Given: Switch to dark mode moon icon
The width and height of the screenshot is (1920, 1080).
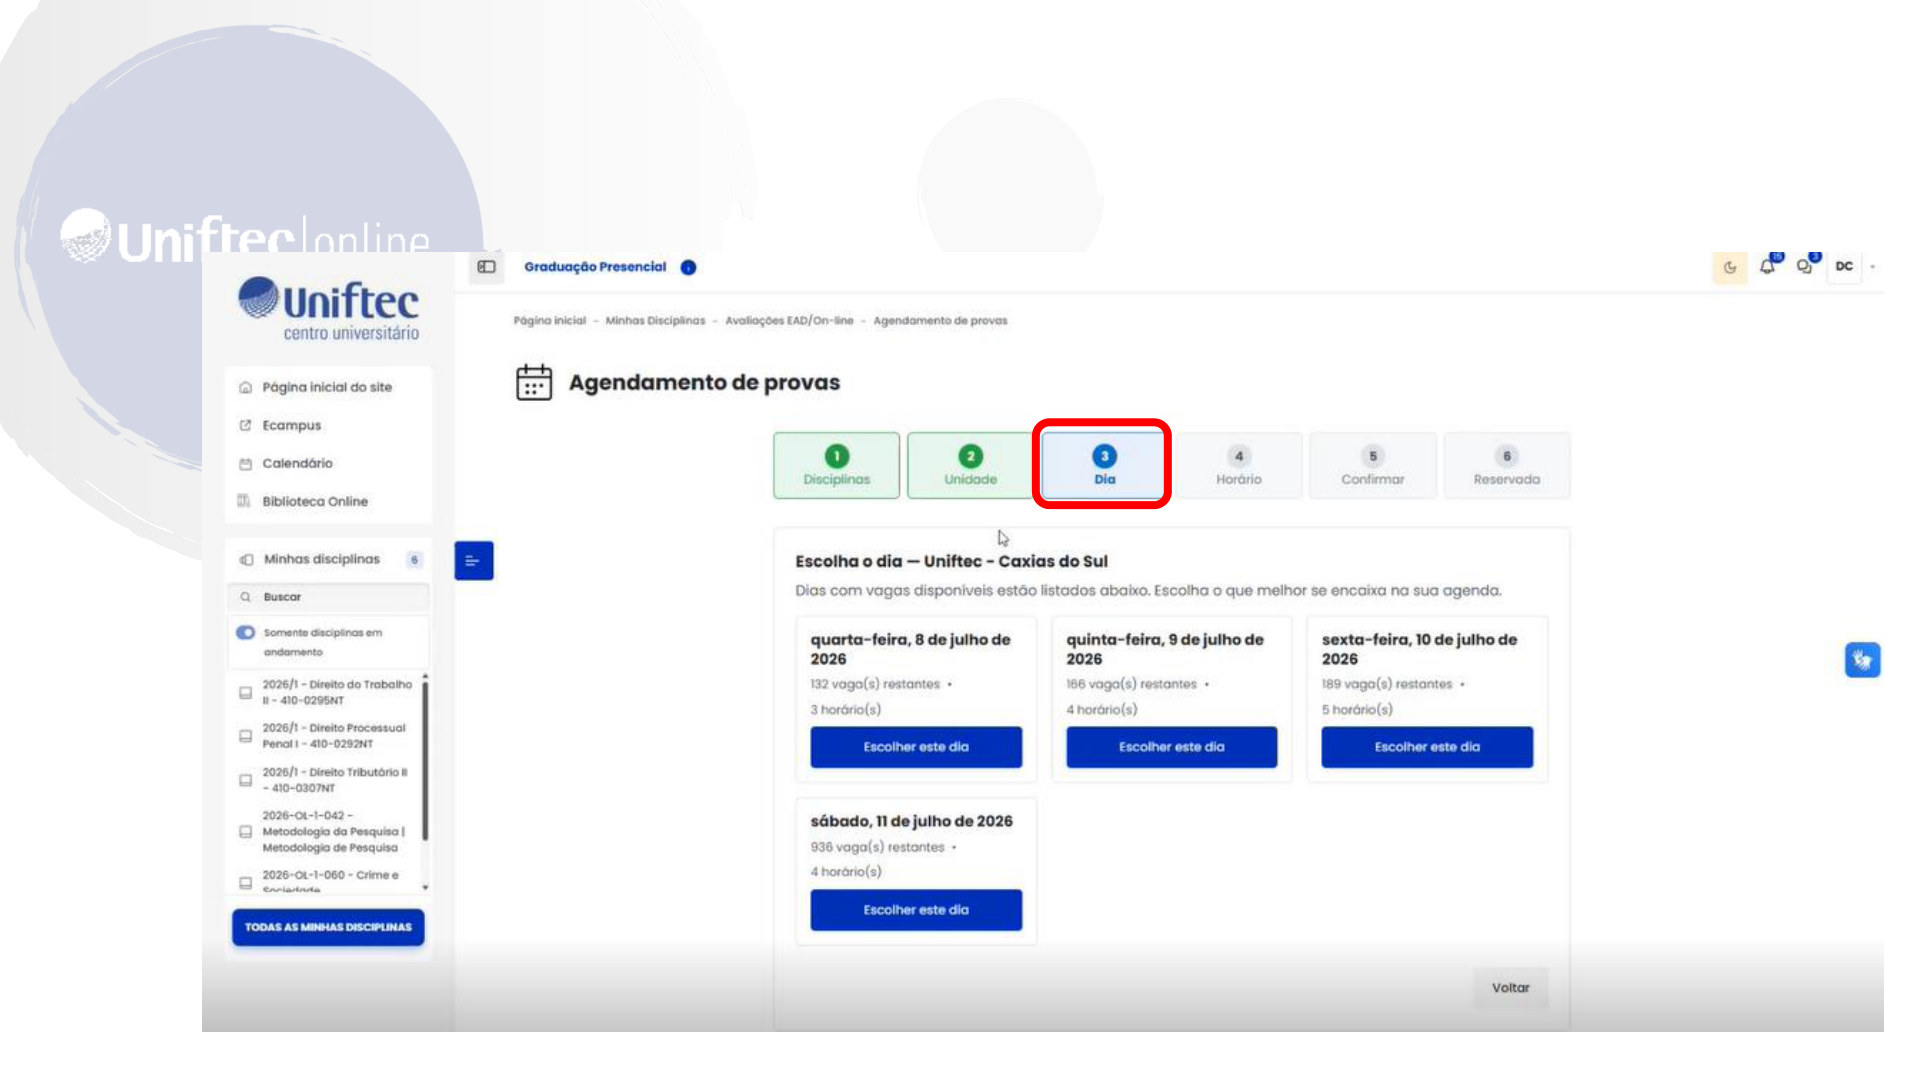Looking at the screenshot, I should pos(1729,267).
